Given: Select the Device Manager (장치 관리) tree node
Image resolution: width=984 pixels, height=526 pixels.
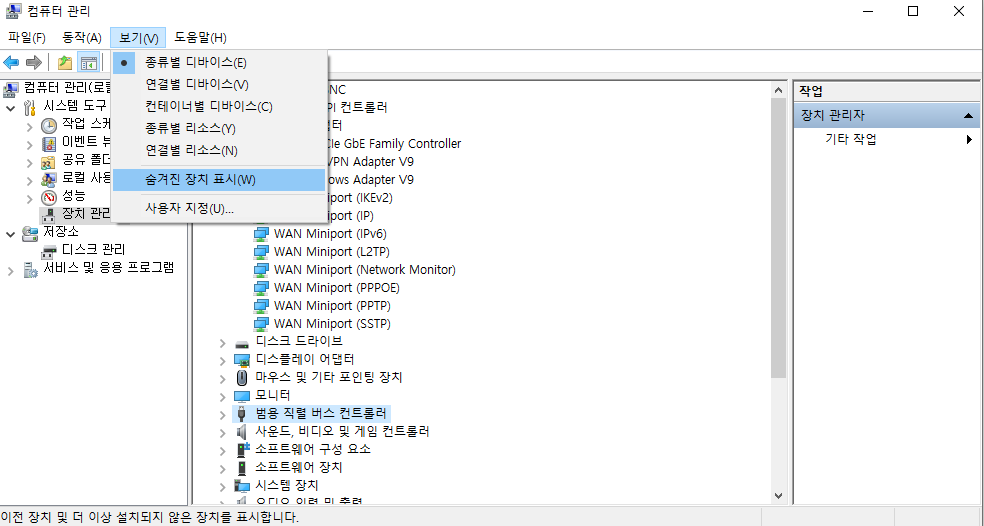Looking at the screenshot, I should (87, 214).
